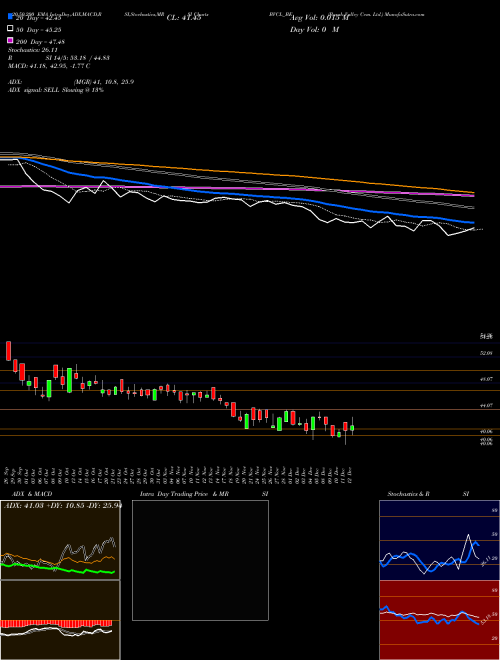This screenshot has height=660, width=500.
Task: Open the MACD histogram panel
Action: point(60,620)
